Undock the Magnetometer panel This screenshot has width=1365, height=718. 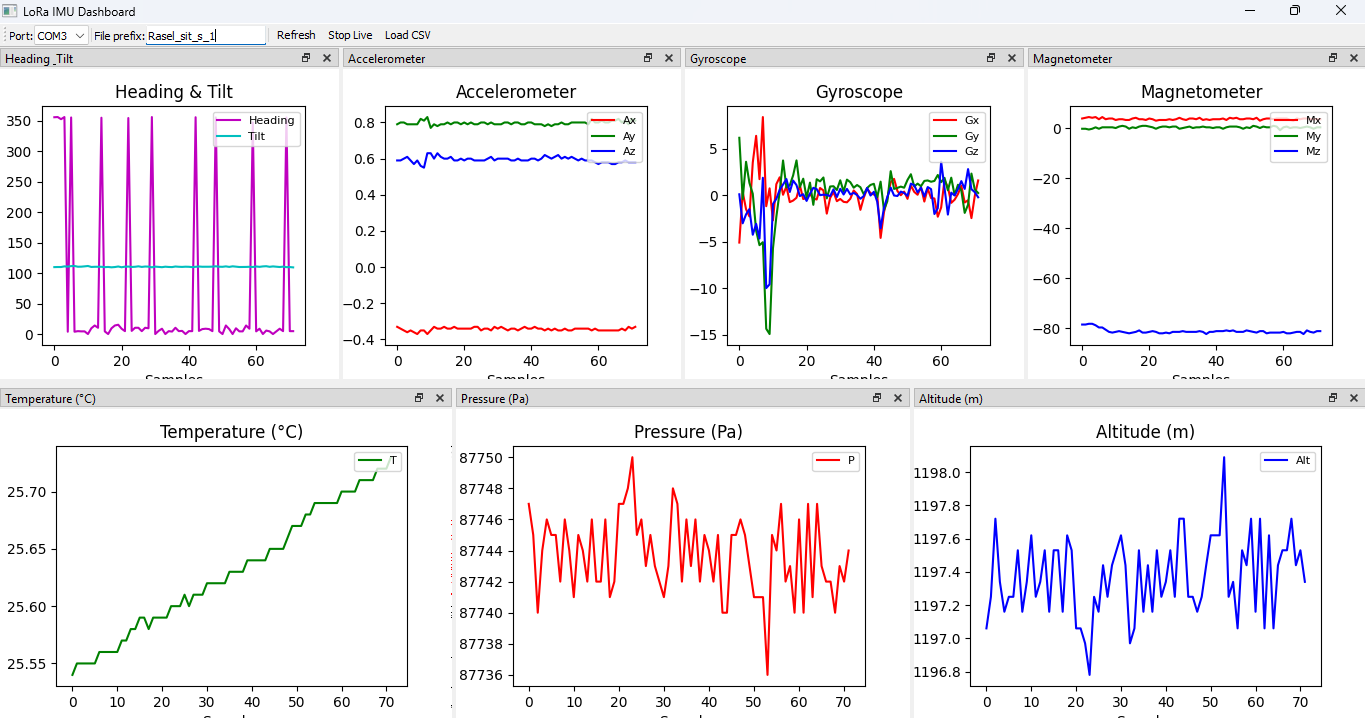[x=1333, y=59]
